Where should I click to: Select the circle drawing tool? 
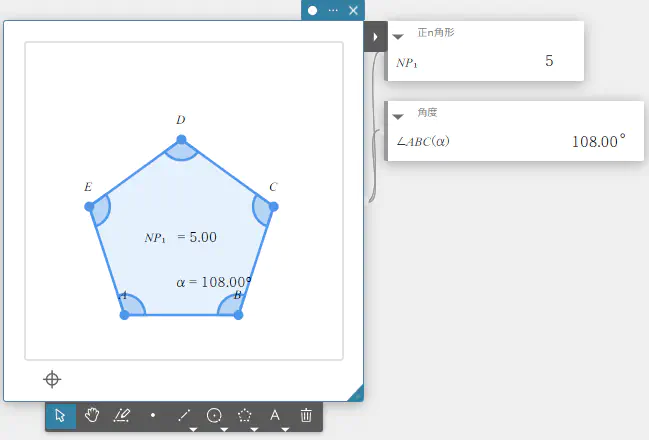pyautogui.click(x=214, y=416)
